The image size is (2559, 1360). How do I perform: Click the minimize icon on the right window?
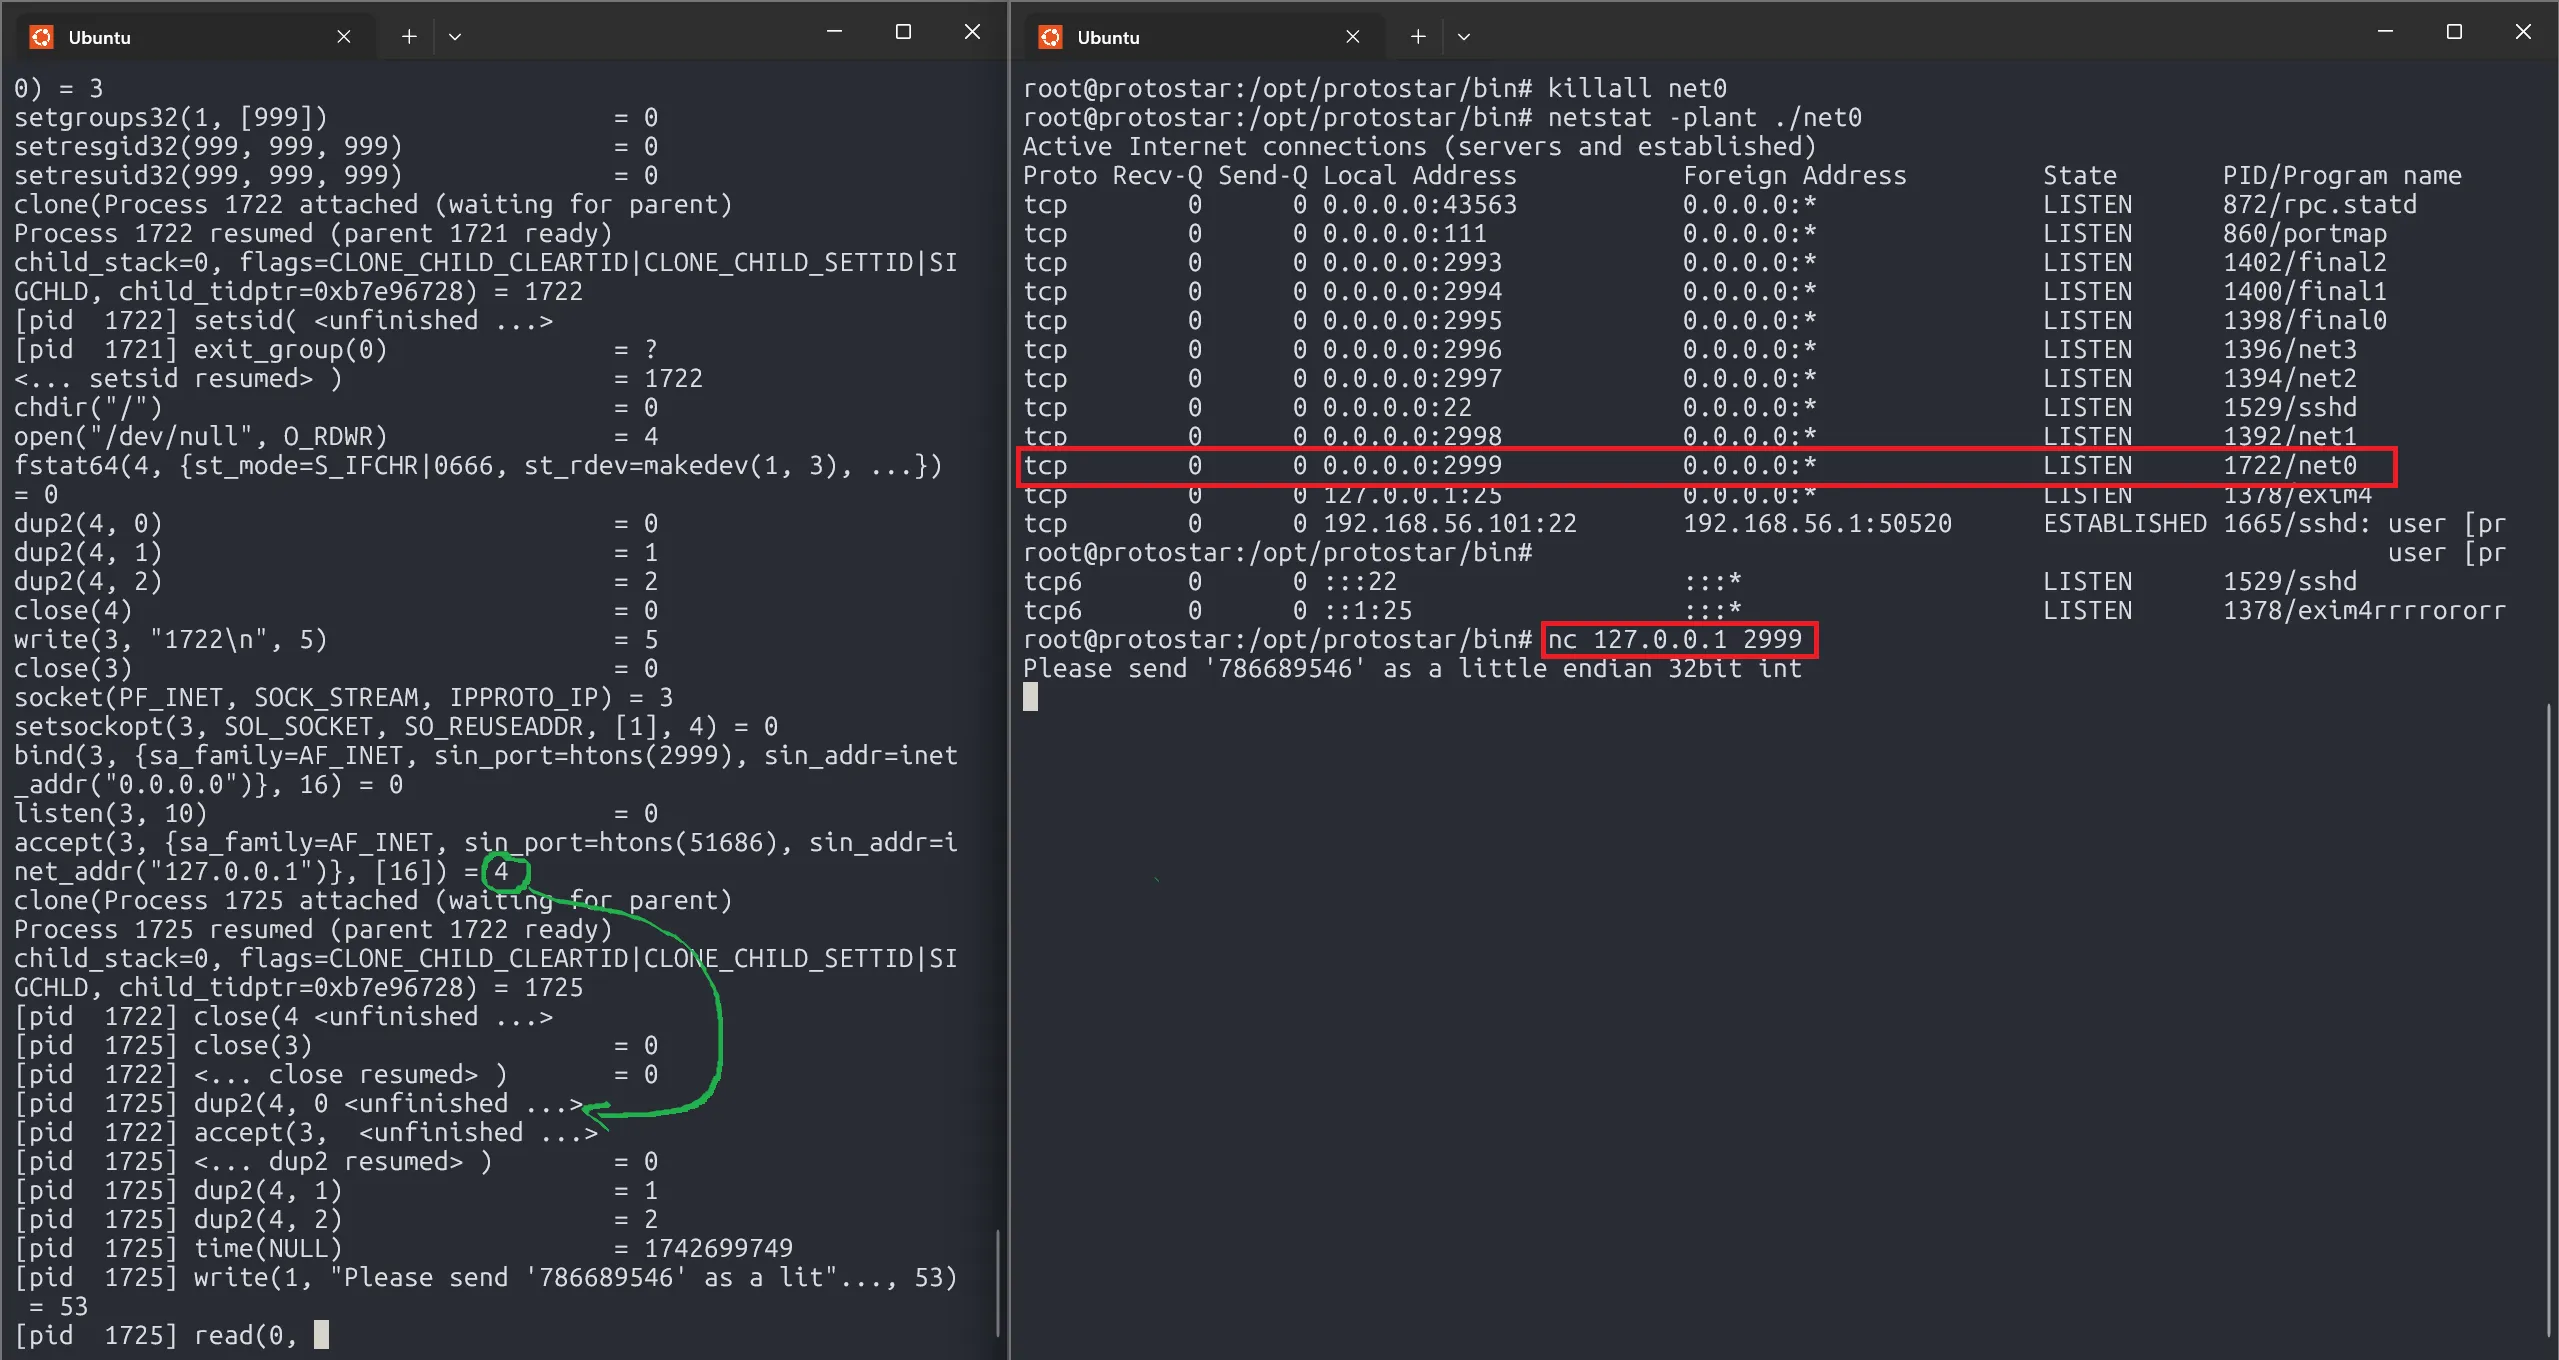2383,31
